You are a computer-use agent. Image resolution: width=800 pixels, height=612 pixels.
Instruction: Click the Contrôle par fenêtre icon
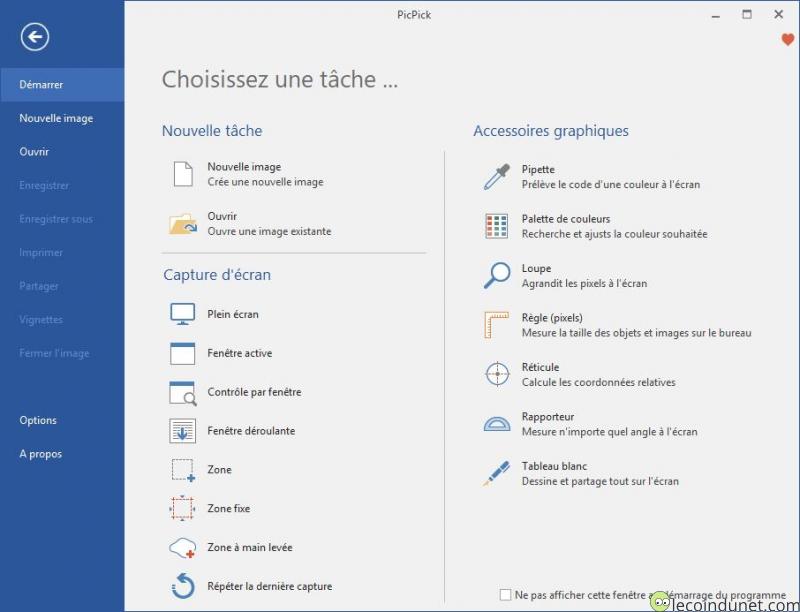coord(183,392)
